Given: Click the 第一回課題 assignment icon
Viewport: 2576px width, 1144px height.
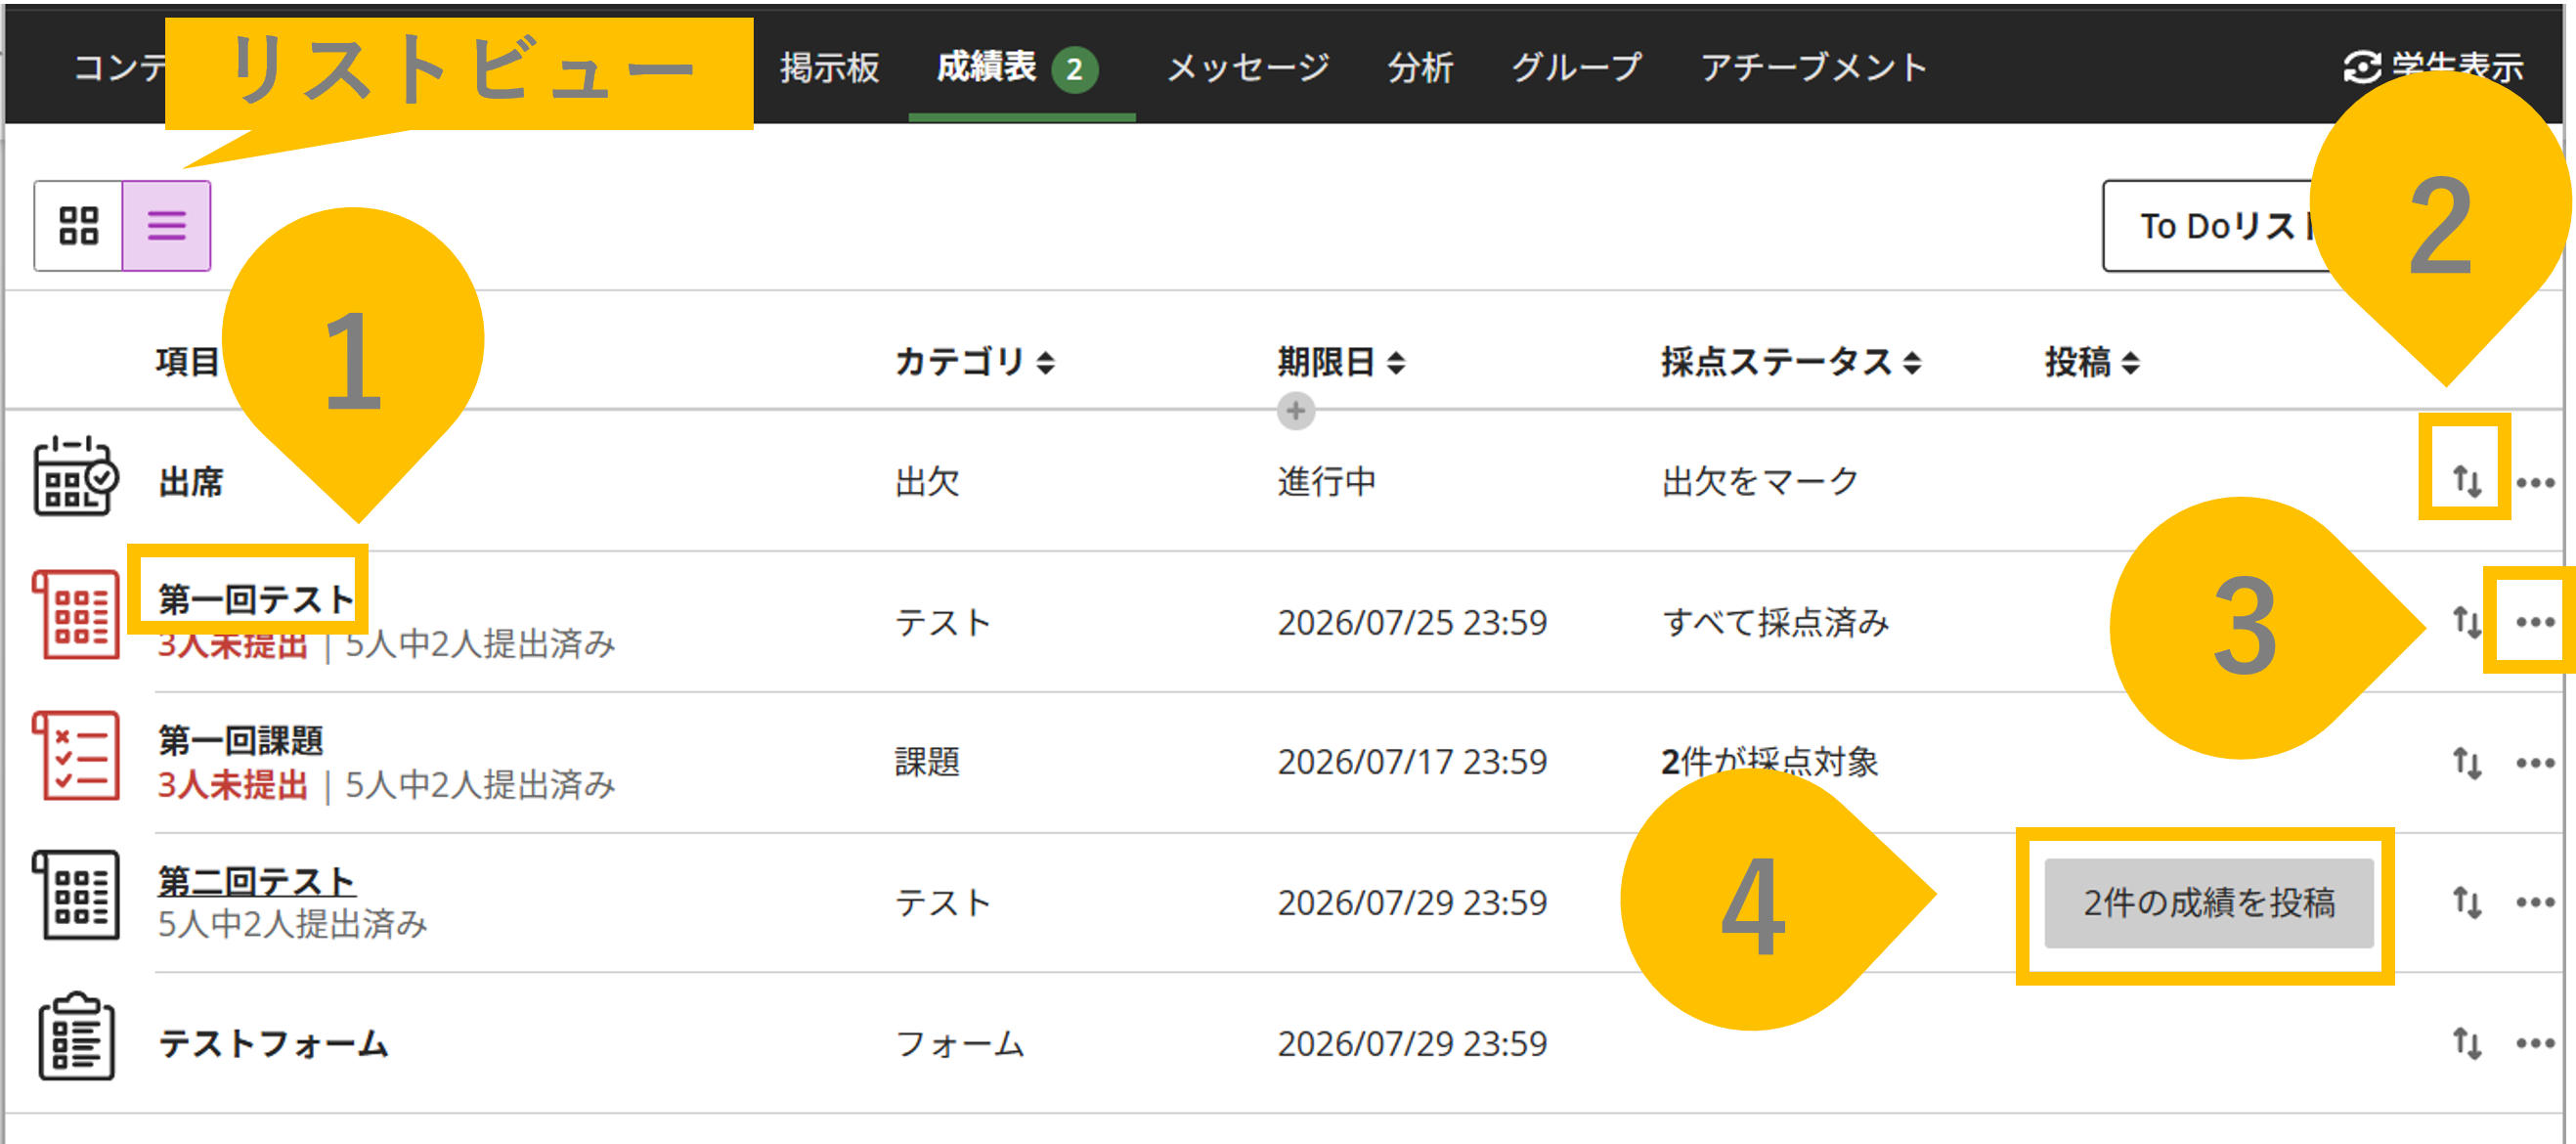Looking at the screenshot, I should pyautogui.click(x=76, y=756).
